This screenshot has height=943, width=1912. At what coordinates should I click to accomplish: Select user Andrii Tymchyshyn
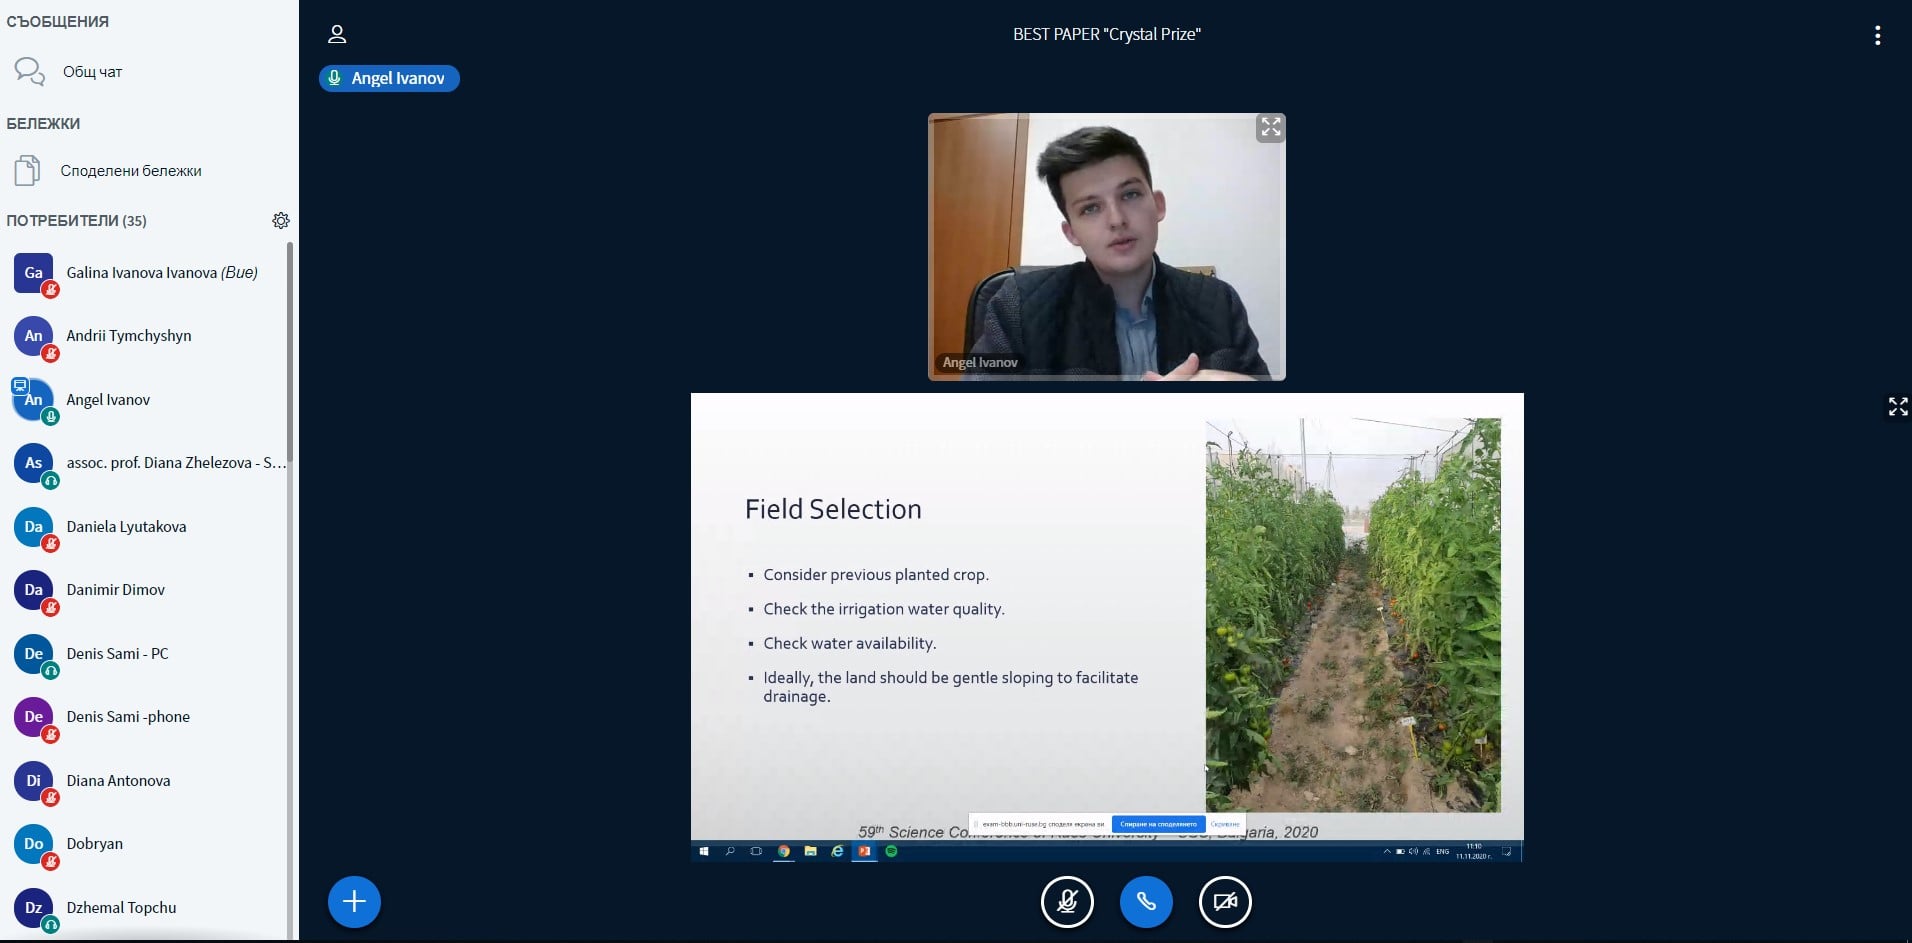[x=128, y=336]
